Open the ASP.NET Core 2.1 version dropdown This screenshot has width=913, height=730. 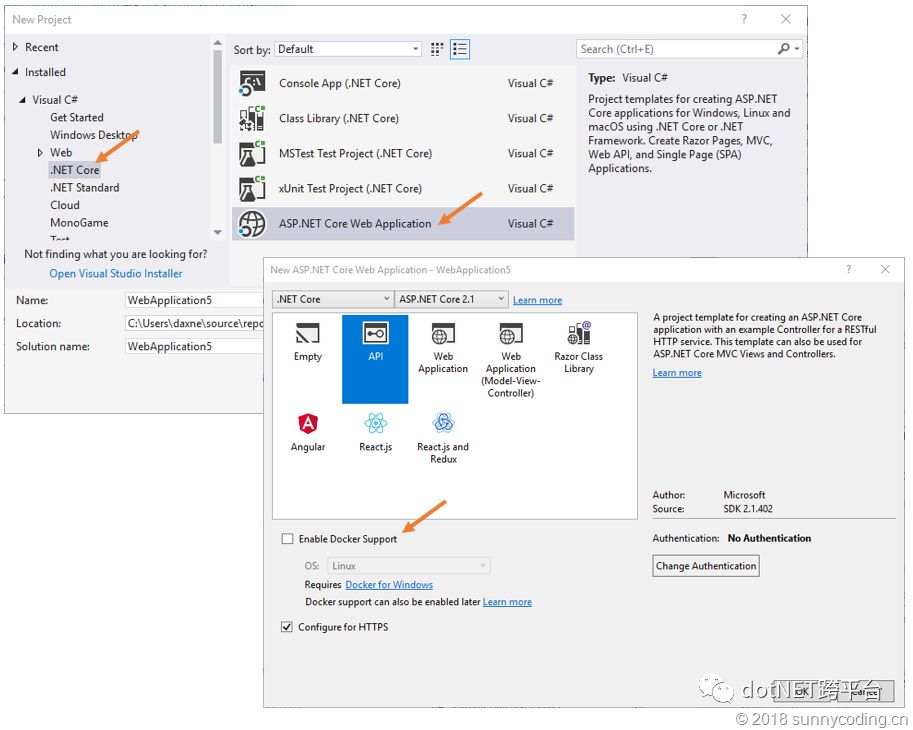coord(451,299)
